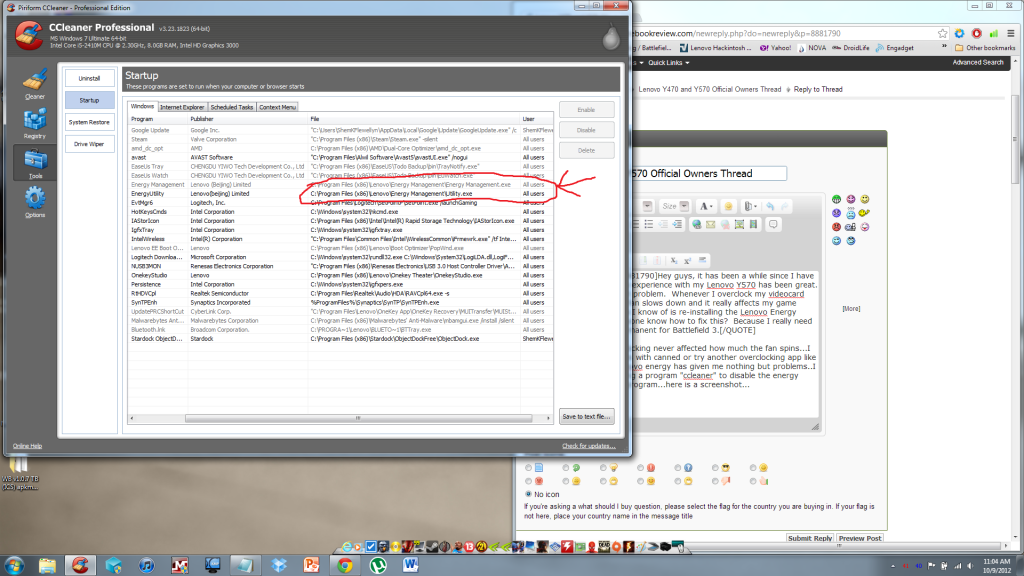Select the red exclamation post icon radio
Screen dimensions: 1024x576
coord(641,468)
